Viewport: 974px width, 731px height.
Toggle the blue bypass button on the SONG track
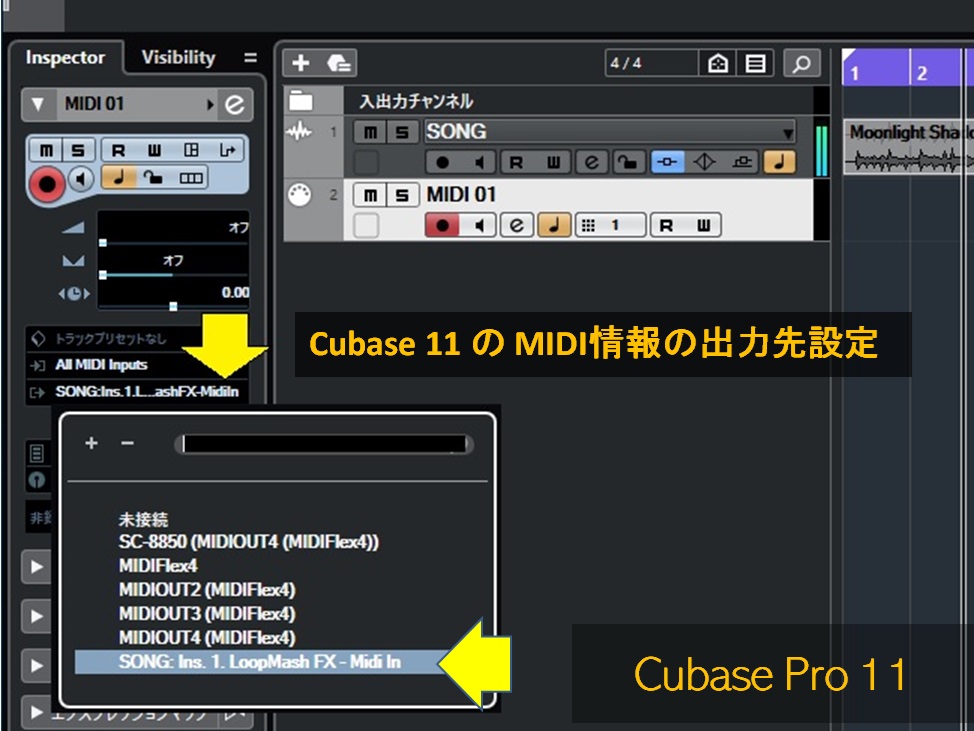667,163
